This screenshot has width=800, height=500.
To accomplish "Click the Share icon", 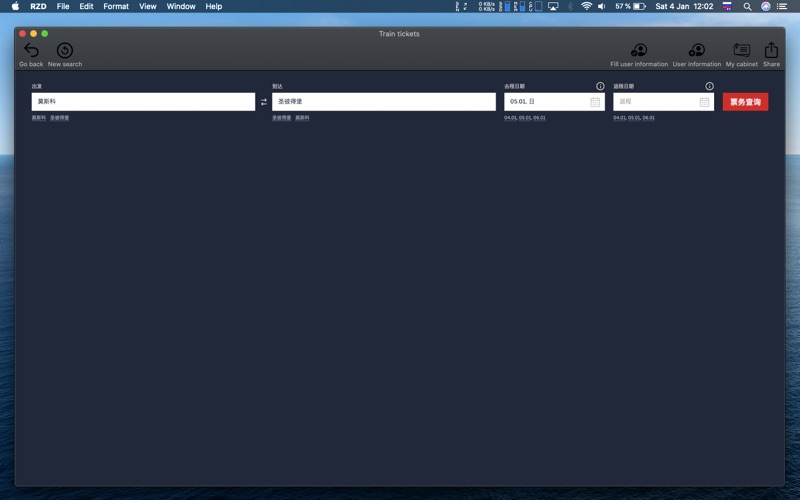I will pos(771,51).
